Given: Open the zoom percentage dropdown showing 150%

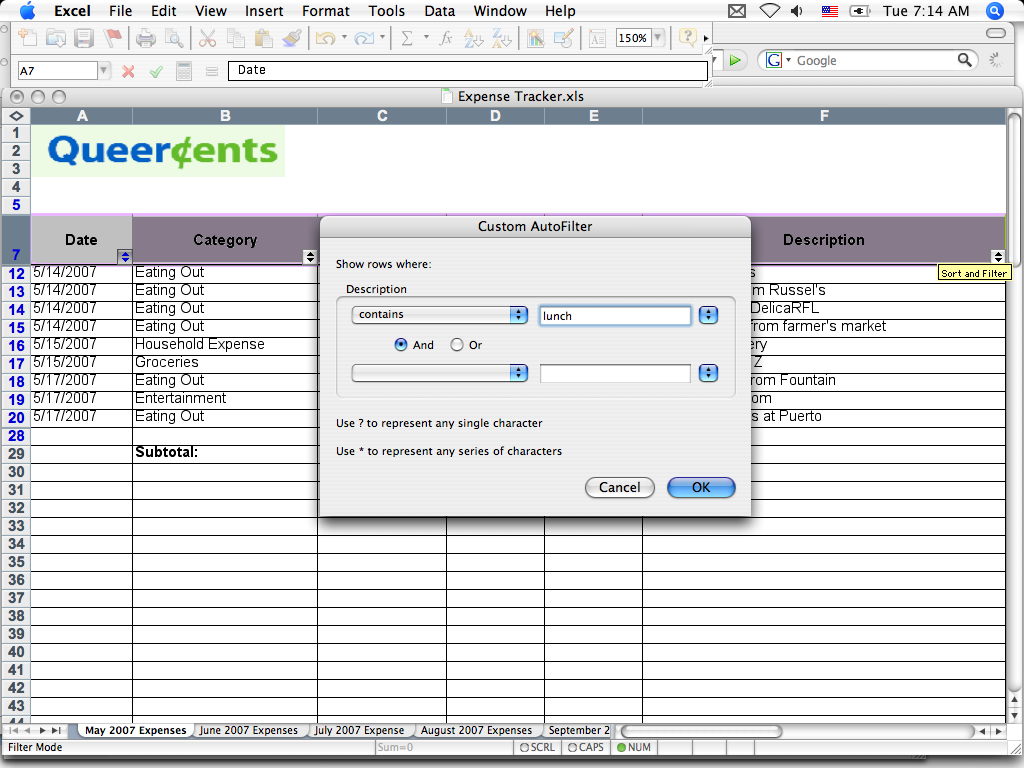Looking at the screenshot, I should coord(657,39).
